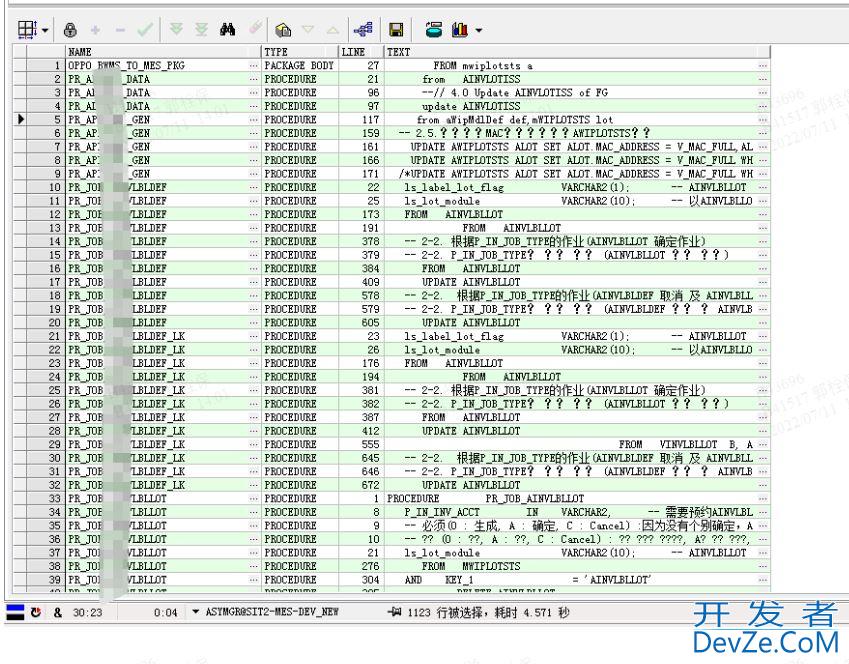The width and height of the screenshot is (849, 664).
Task: Click the 'FROM mwiplotsts a' text cell
Action: (x=577, y=66)
